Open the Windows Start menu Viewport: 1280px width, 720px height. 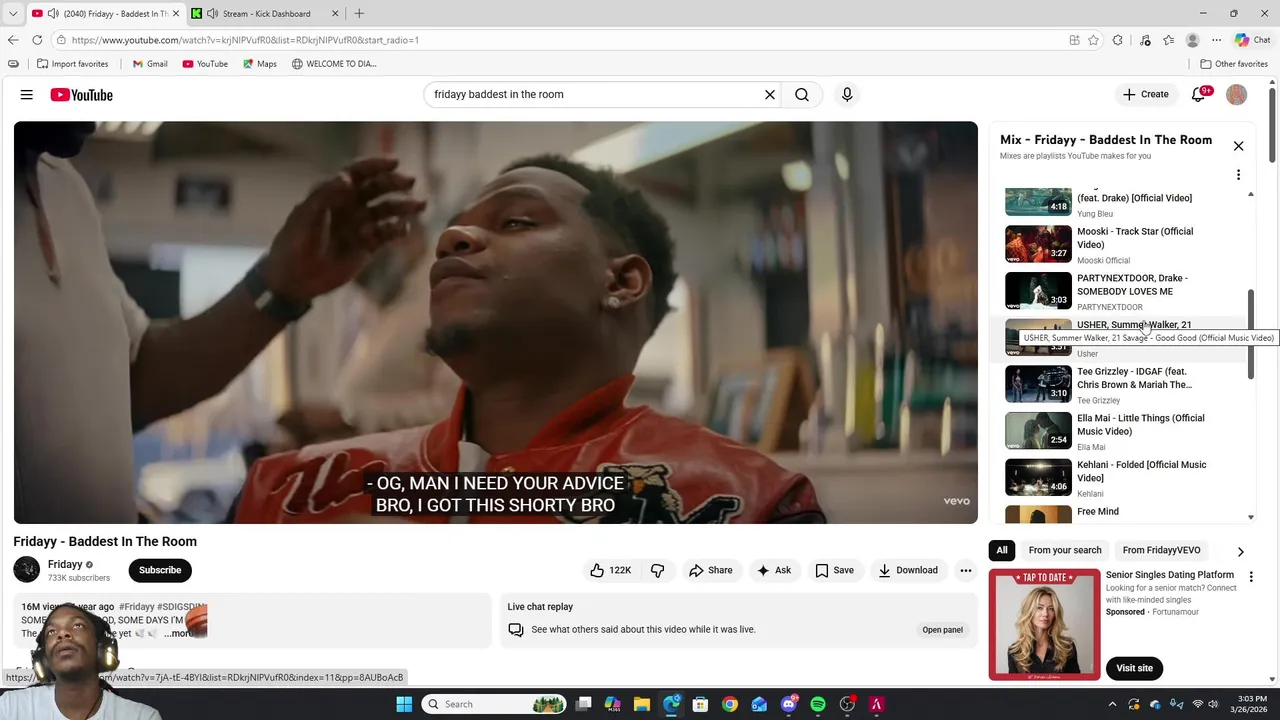point(404,704)
